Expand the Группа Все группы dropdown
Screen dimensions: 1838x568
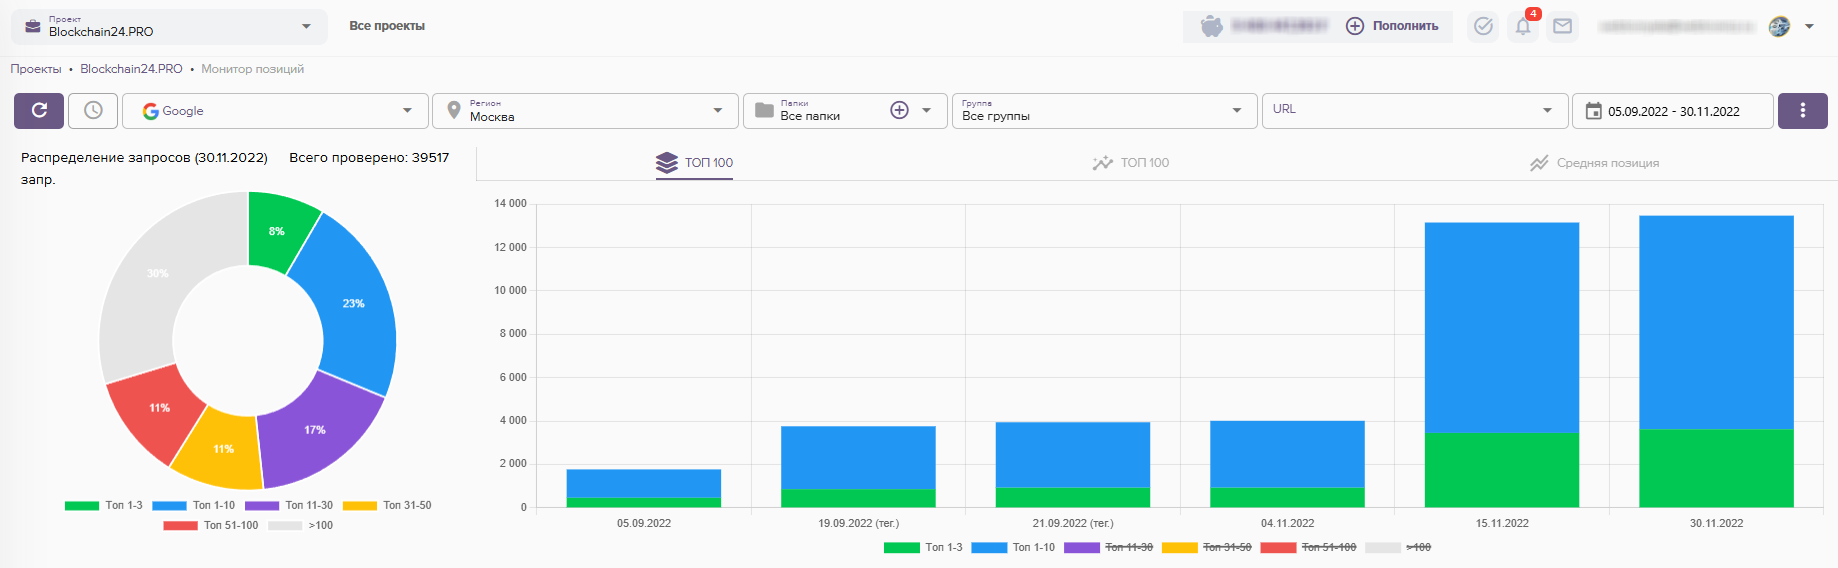[x=1103, y=111]
